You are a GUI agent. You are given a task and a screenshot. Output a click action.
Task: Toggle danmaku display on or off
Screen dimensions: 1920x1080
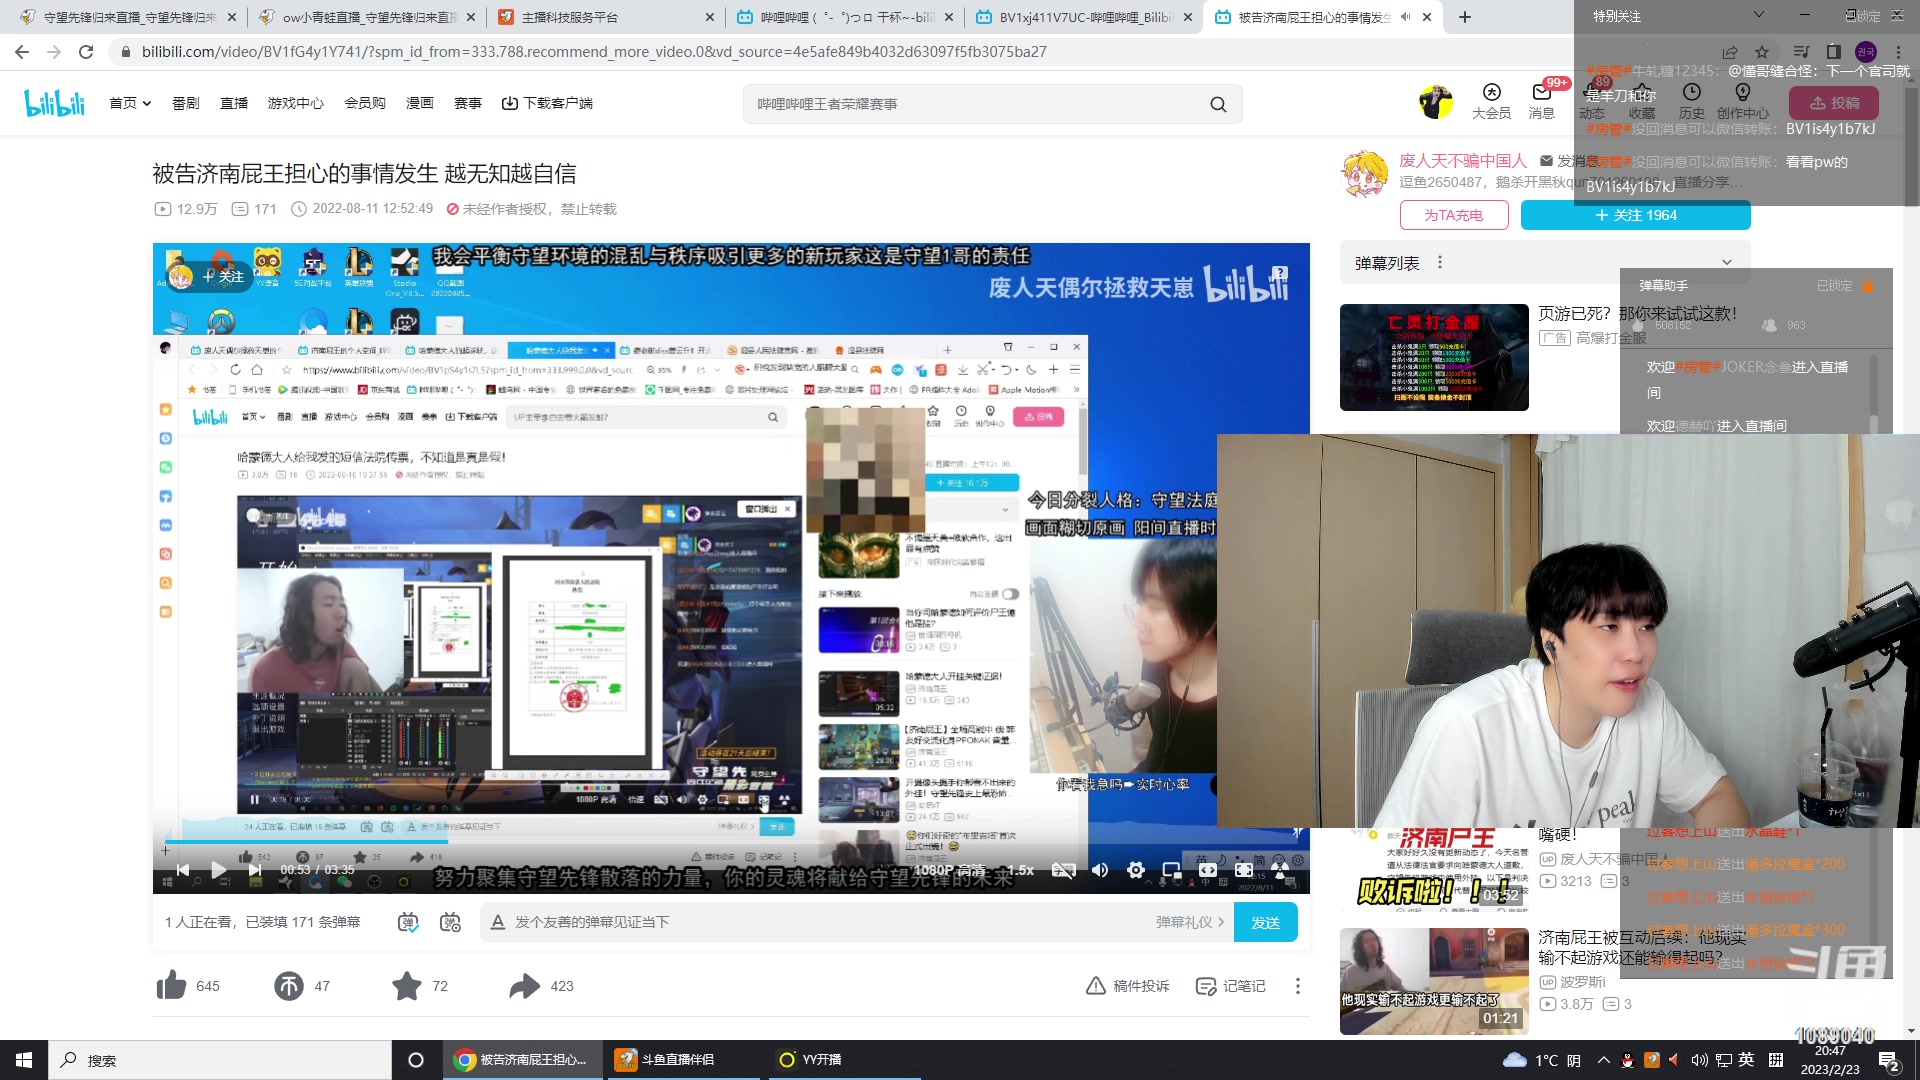click(x=408, y=922)
